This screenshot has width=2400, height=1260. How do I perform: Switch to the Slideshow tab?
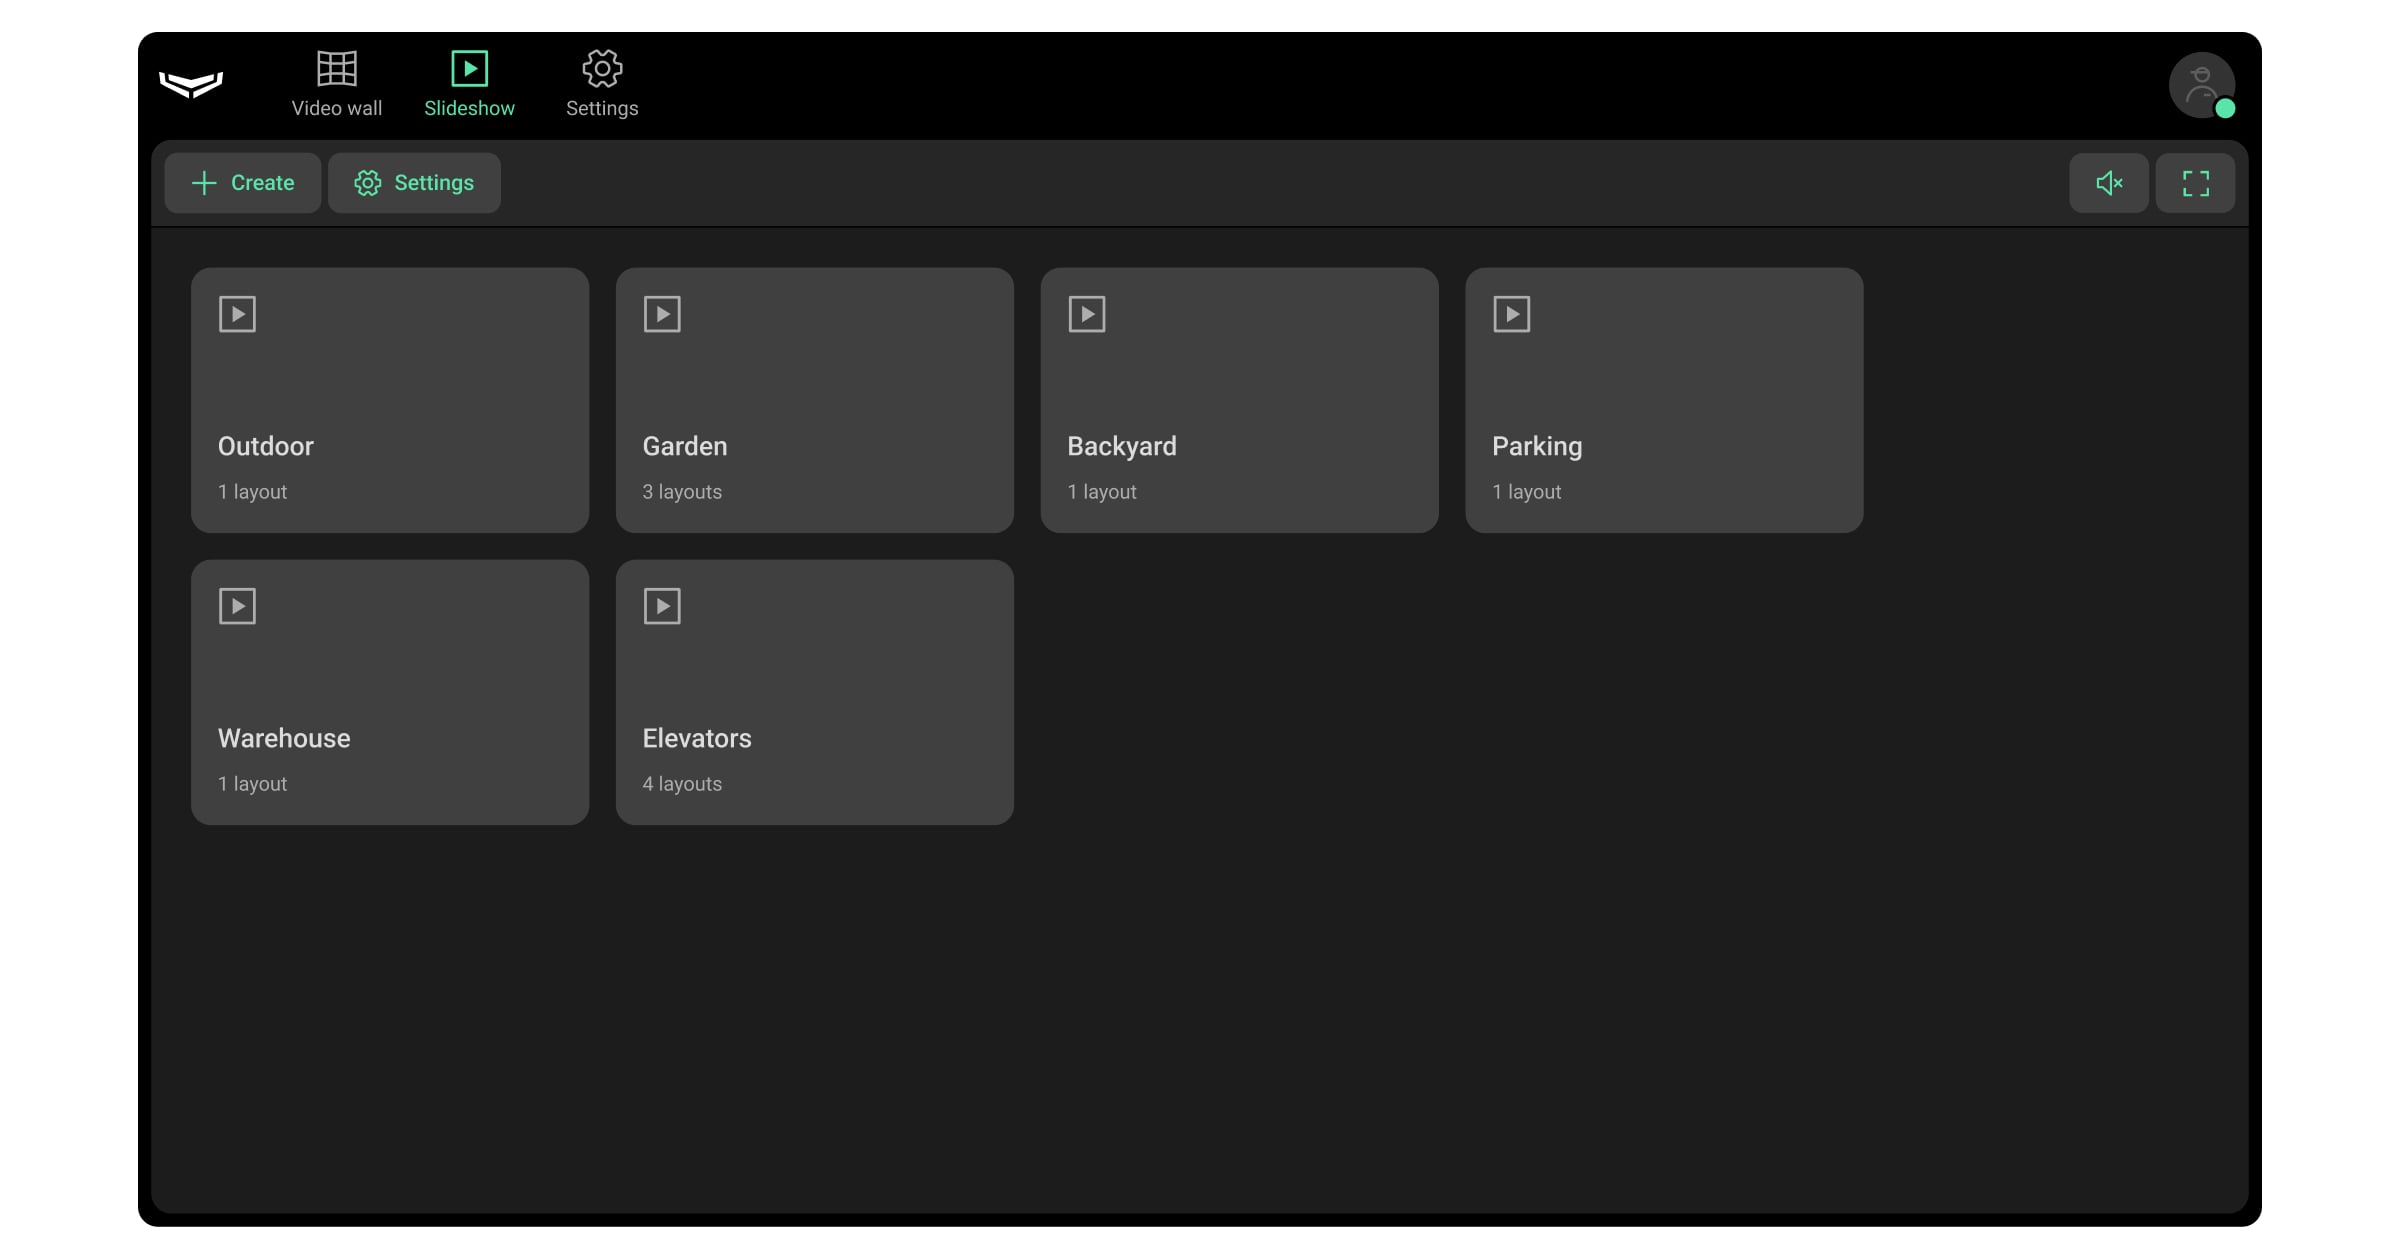tap(469, 85)
